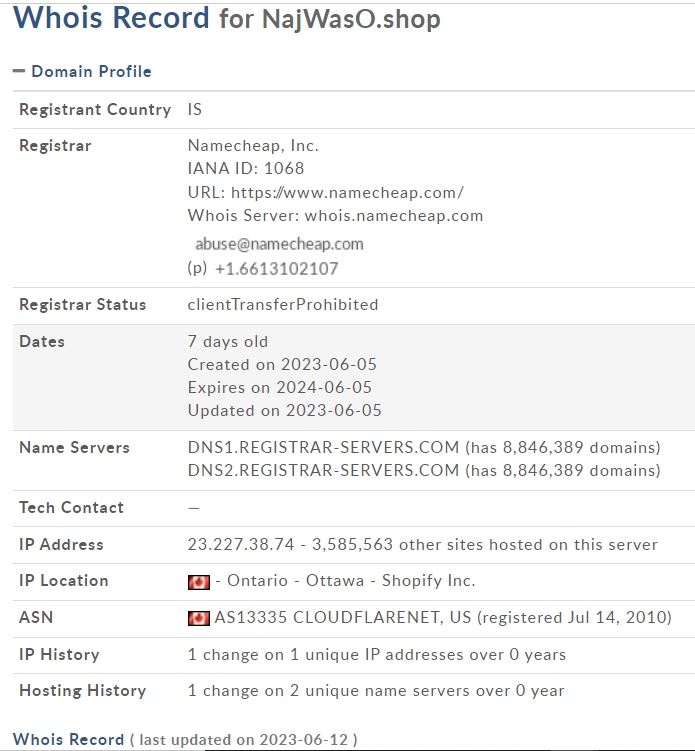Click the IP Address label
The height and width of the screenshot is (751, 695).
pos(61,545)
